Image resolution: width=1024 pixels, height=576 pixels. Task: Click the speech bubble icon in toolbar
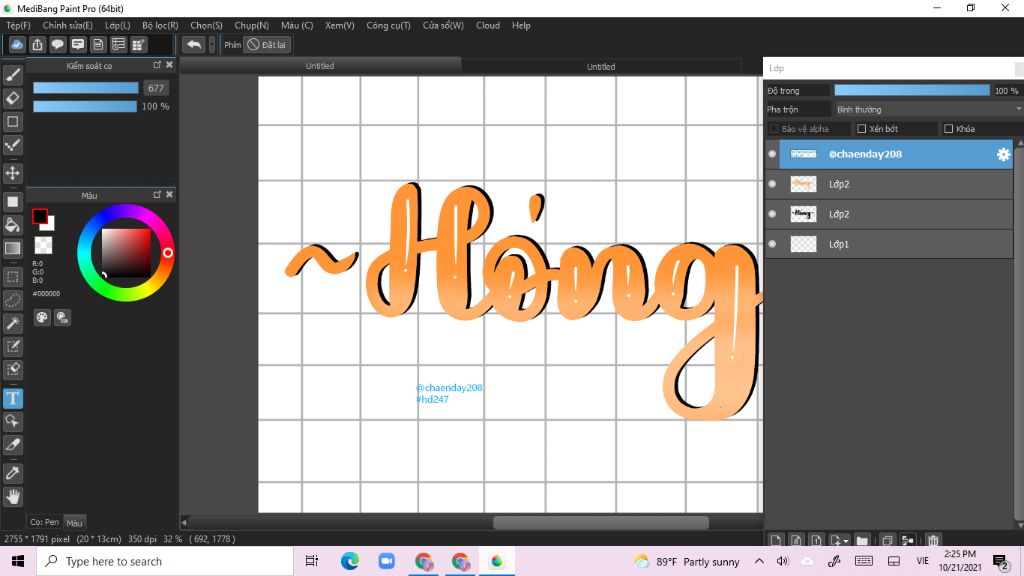click(x=57, y=44)
